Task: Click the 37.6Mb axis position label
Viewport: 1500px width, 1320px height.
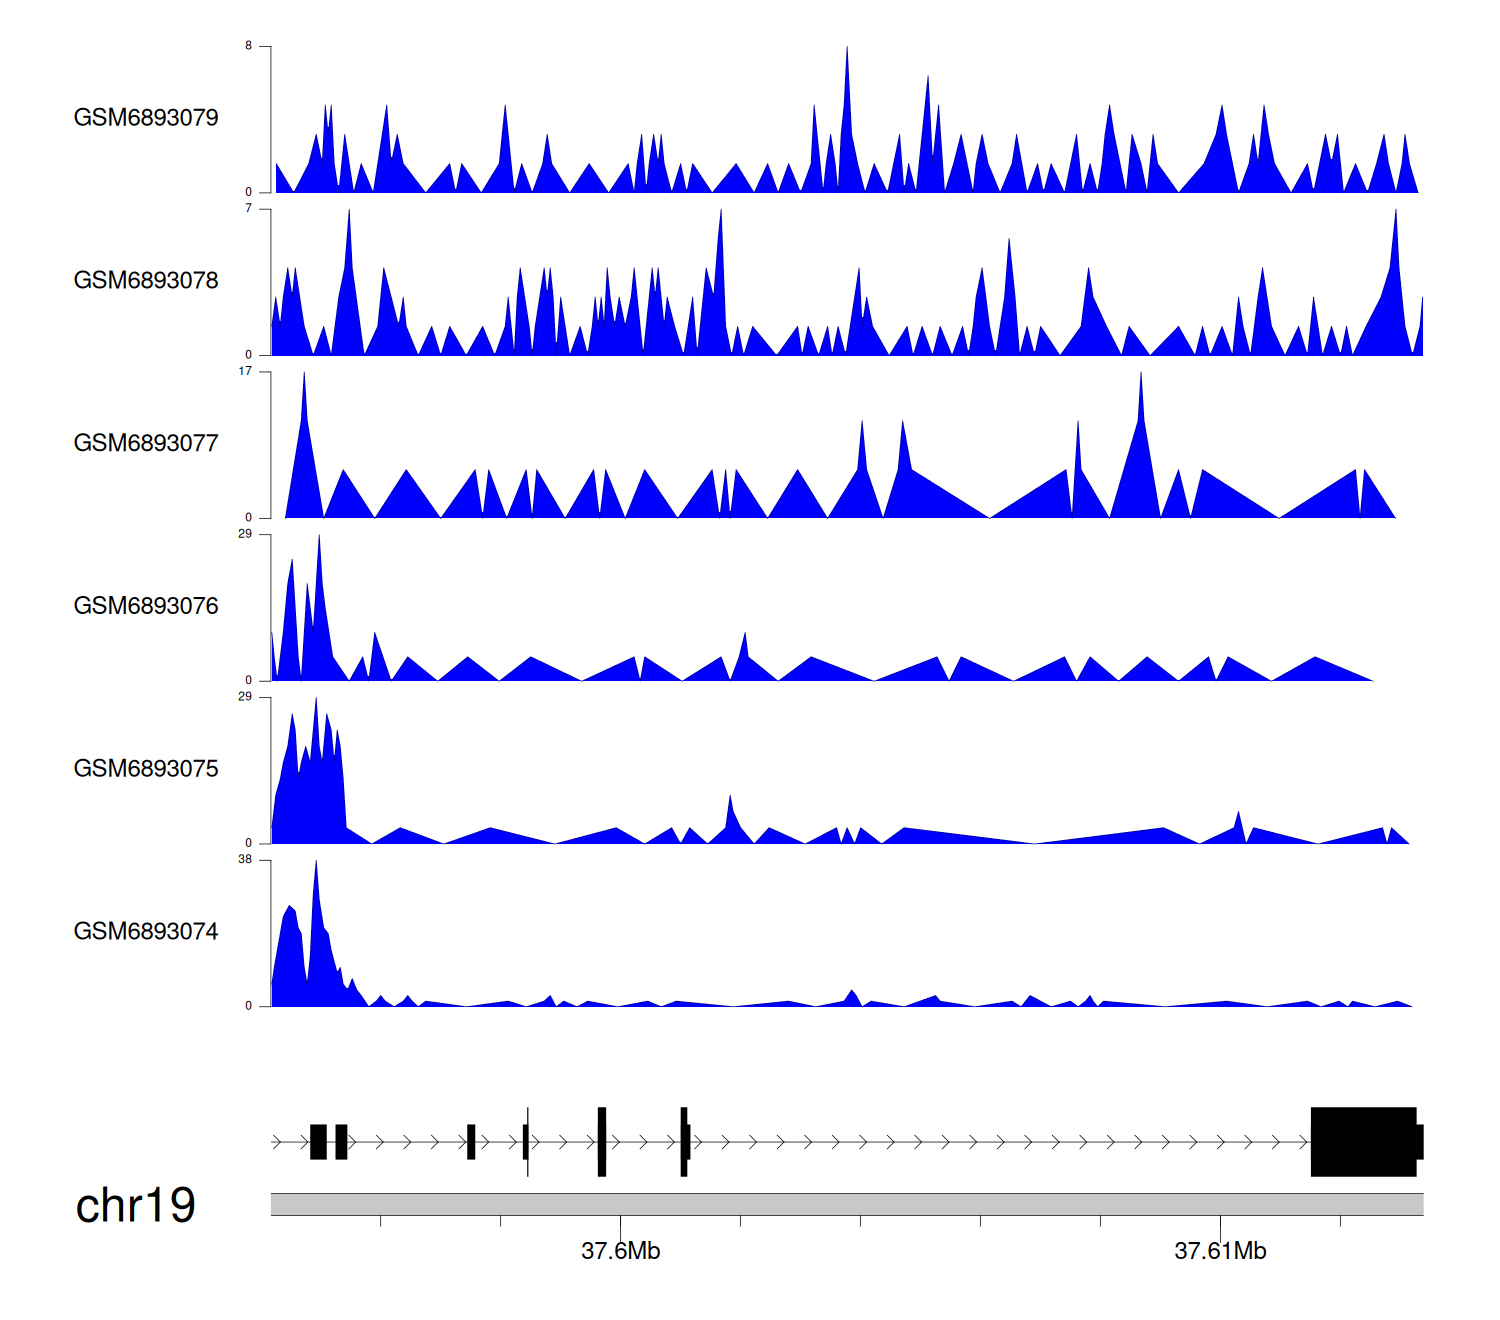Action: [x=620, y=1251]
